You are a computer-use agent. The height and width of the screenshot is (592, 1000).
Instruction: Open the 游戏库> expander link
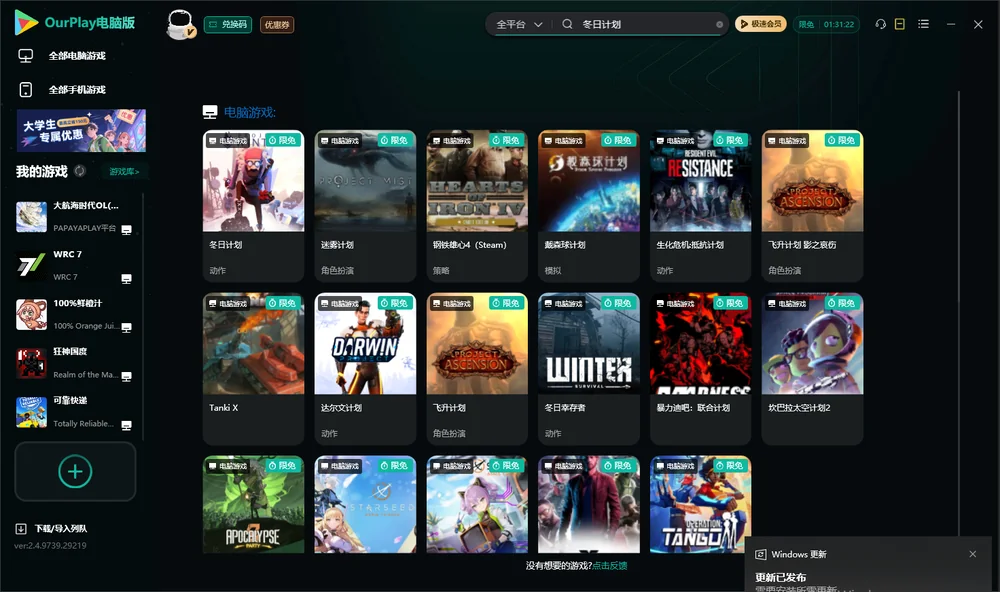pos(124,172)
